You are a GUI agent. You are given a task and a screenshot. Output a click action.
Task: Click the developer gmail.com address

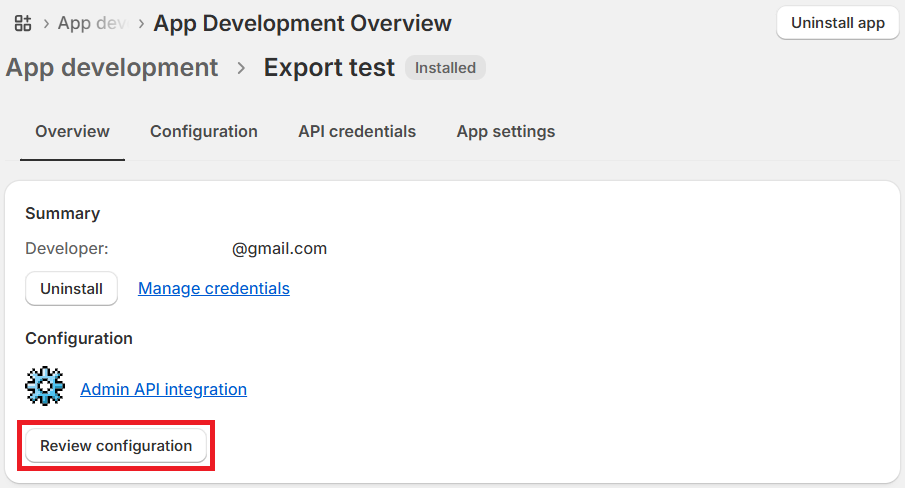[279, 249]
